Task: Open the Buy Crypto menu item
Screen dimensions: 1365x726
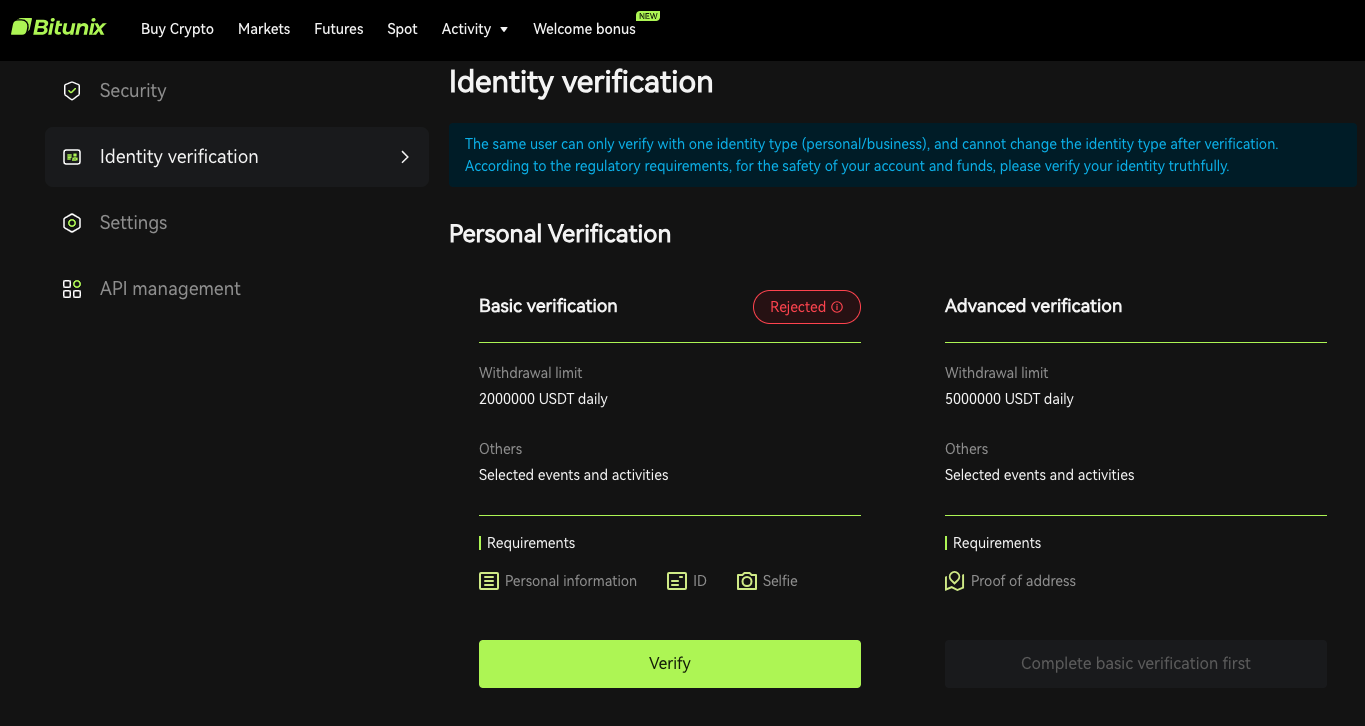Action: [177, 29]
